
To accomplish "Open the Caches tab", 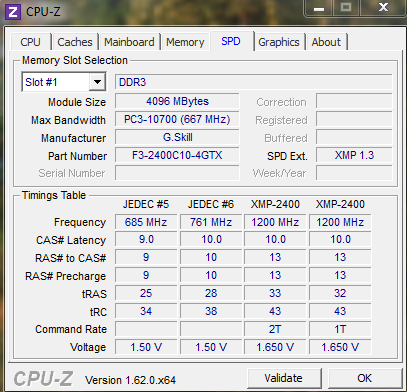I will click(x=75, y=42).
